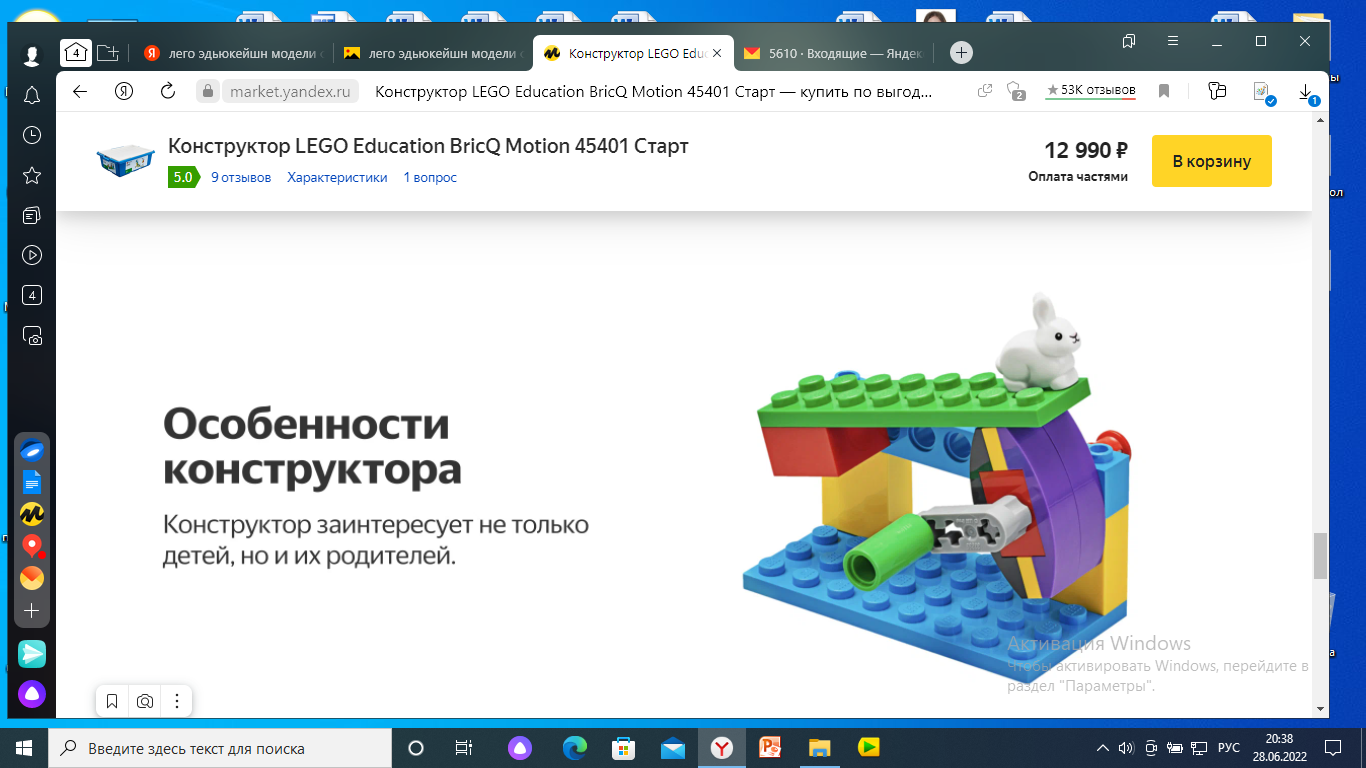Open Yandex home via Я button
Image resolution: width=1366 pixels, height=768 pixels.
tap(124, 91)
